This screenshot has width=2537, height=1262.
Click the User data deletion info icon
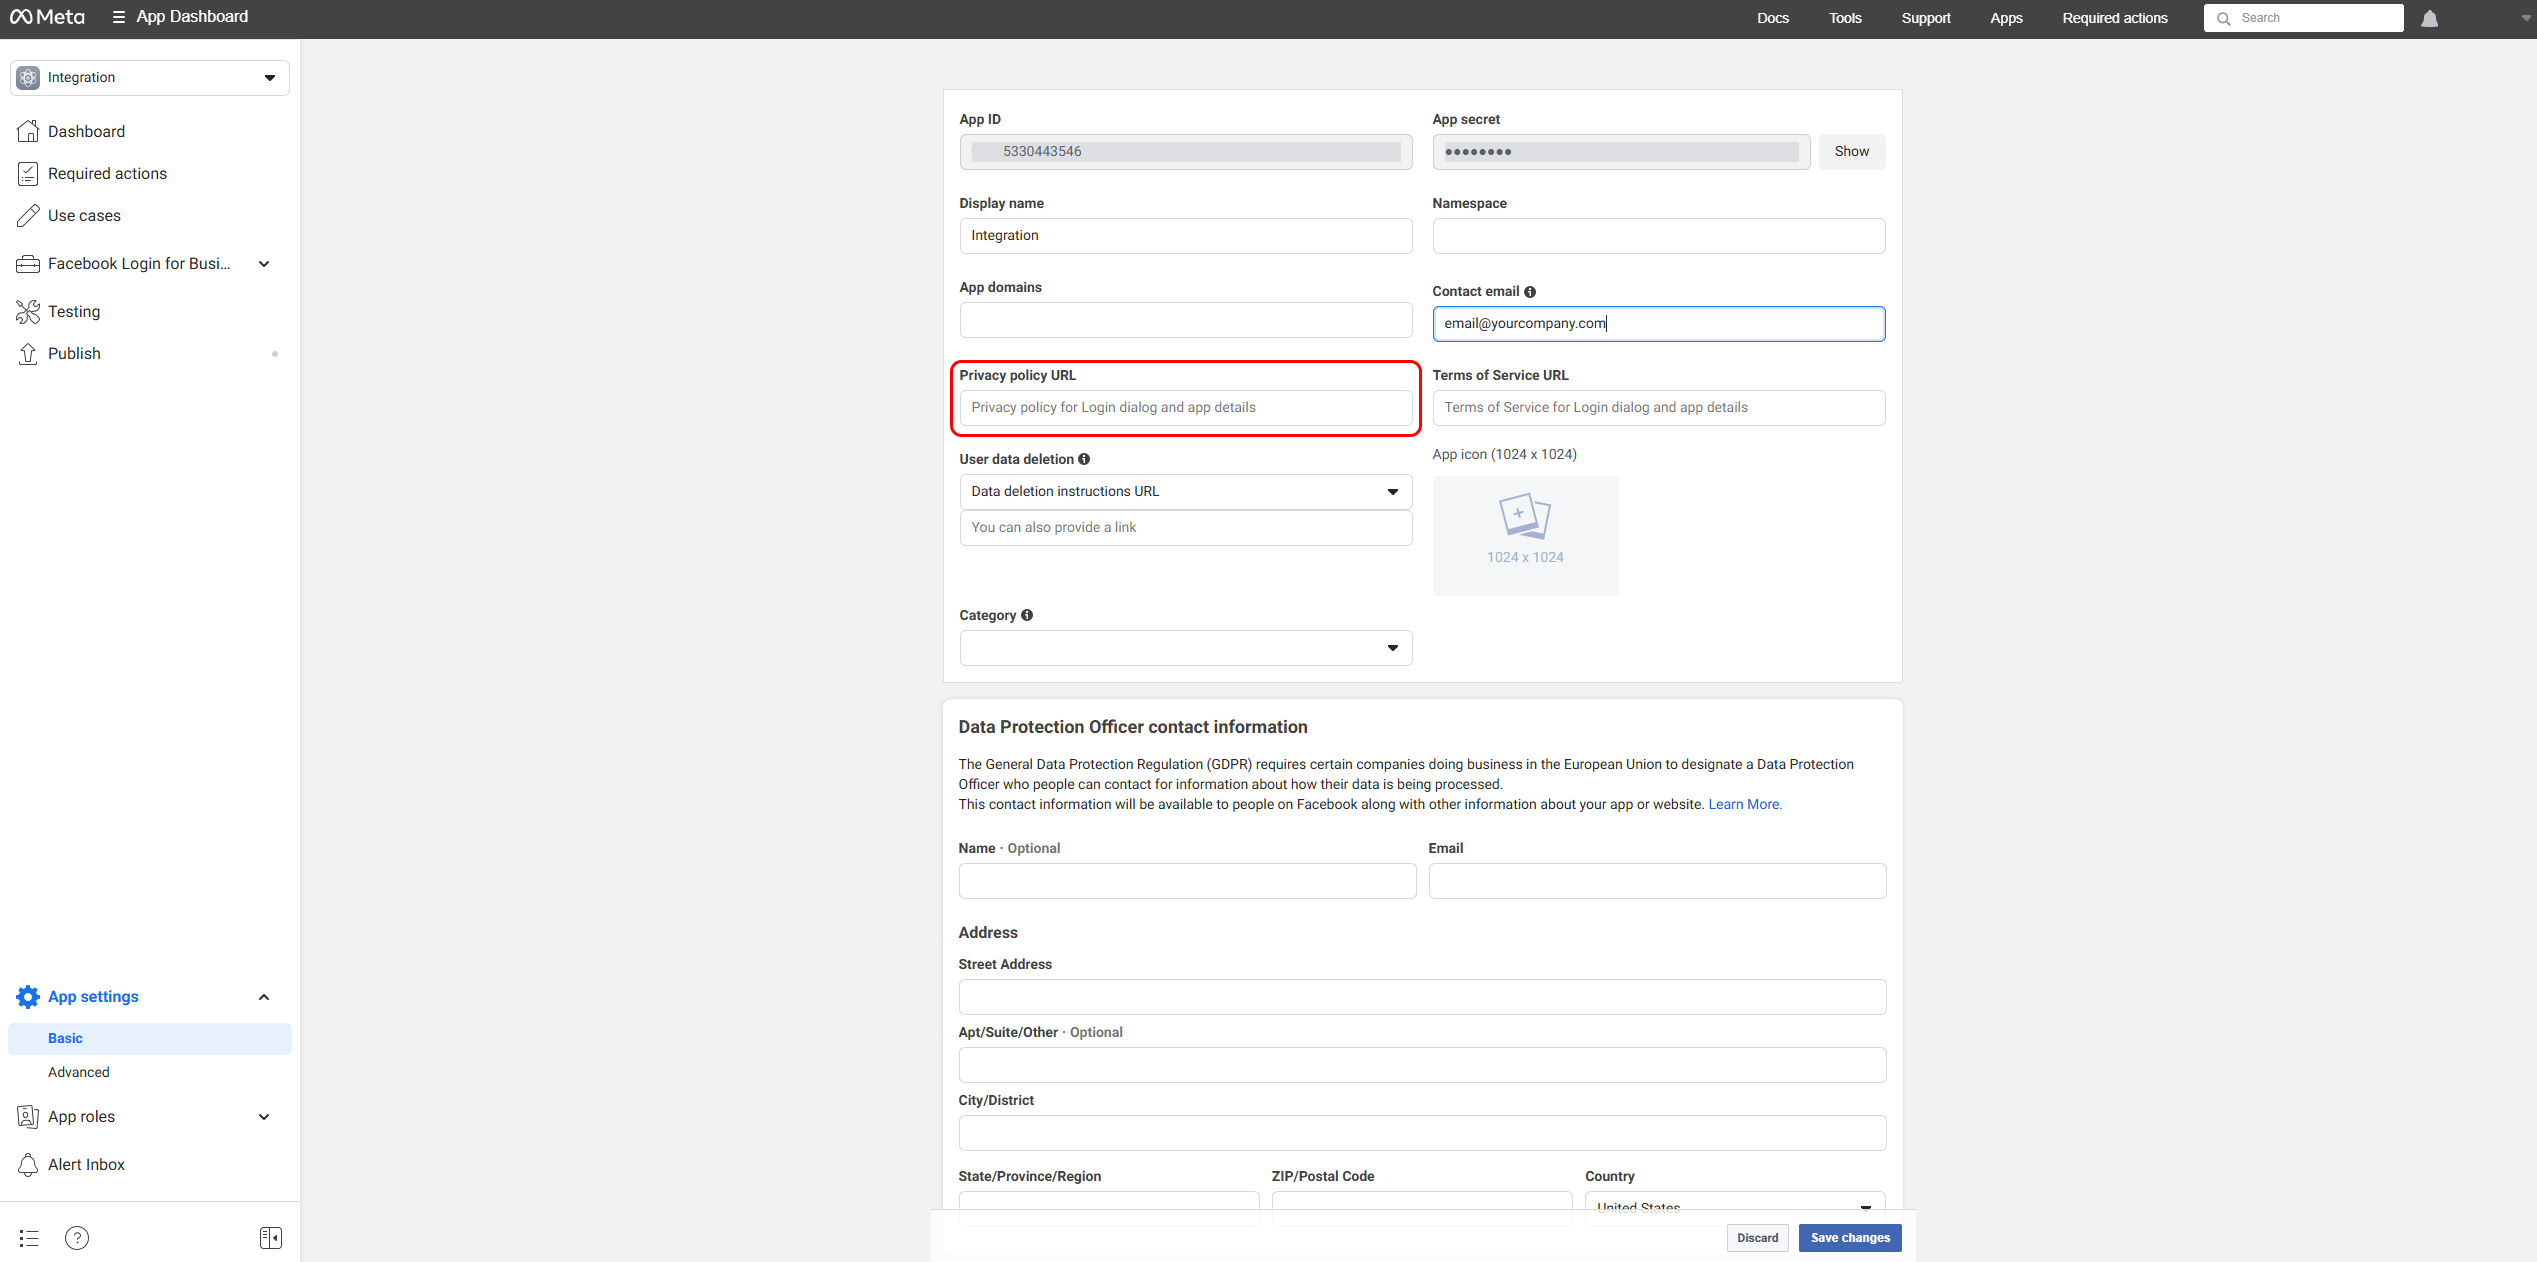[1084, 459]
